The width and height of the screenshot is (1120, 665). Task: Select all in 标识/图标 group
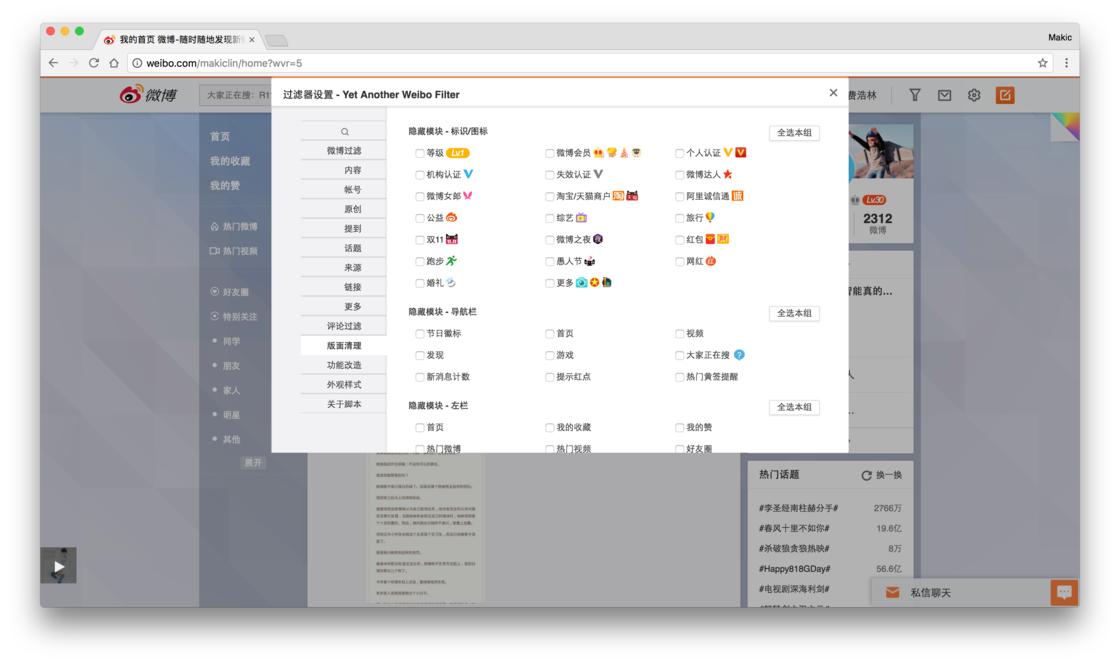(x=794, y=133)
